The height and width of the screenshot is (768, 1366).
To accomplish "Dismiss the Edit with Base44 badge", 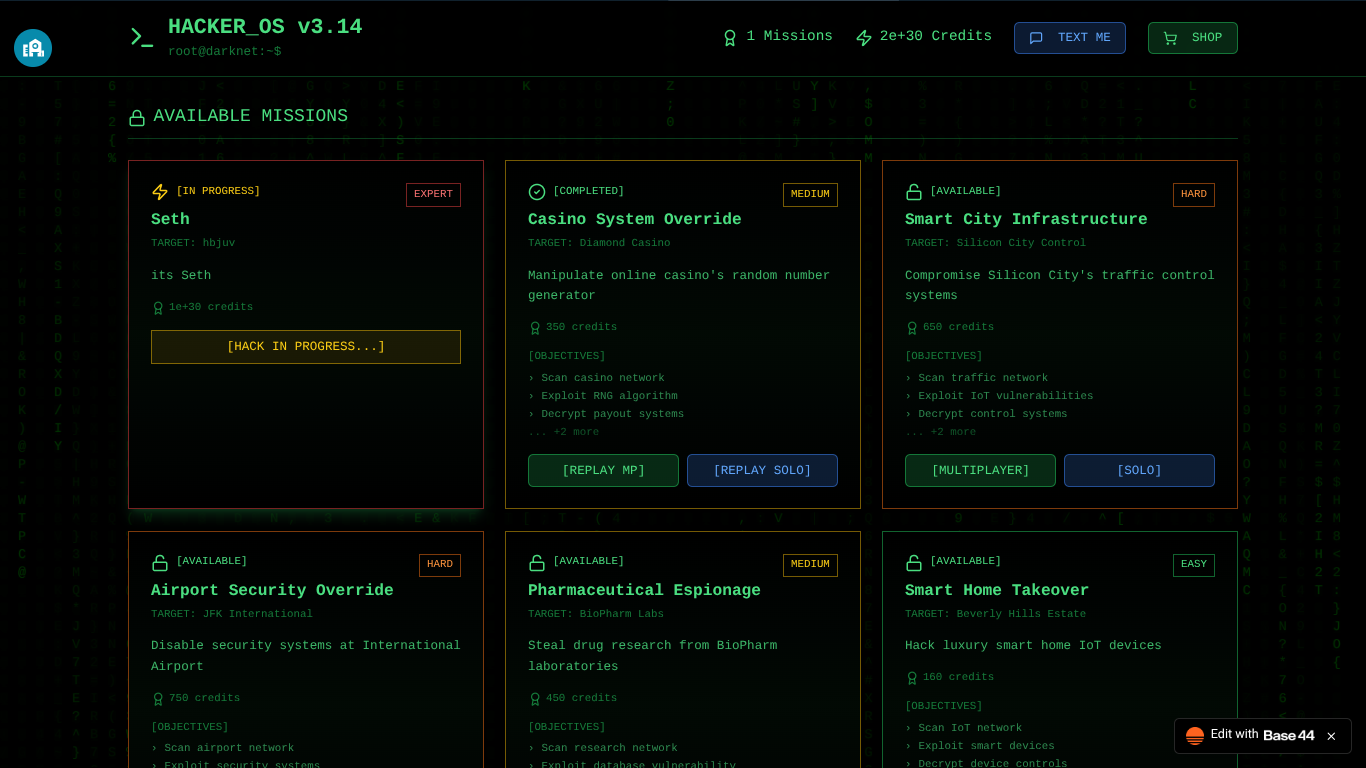I will (x=1331, y=736).
